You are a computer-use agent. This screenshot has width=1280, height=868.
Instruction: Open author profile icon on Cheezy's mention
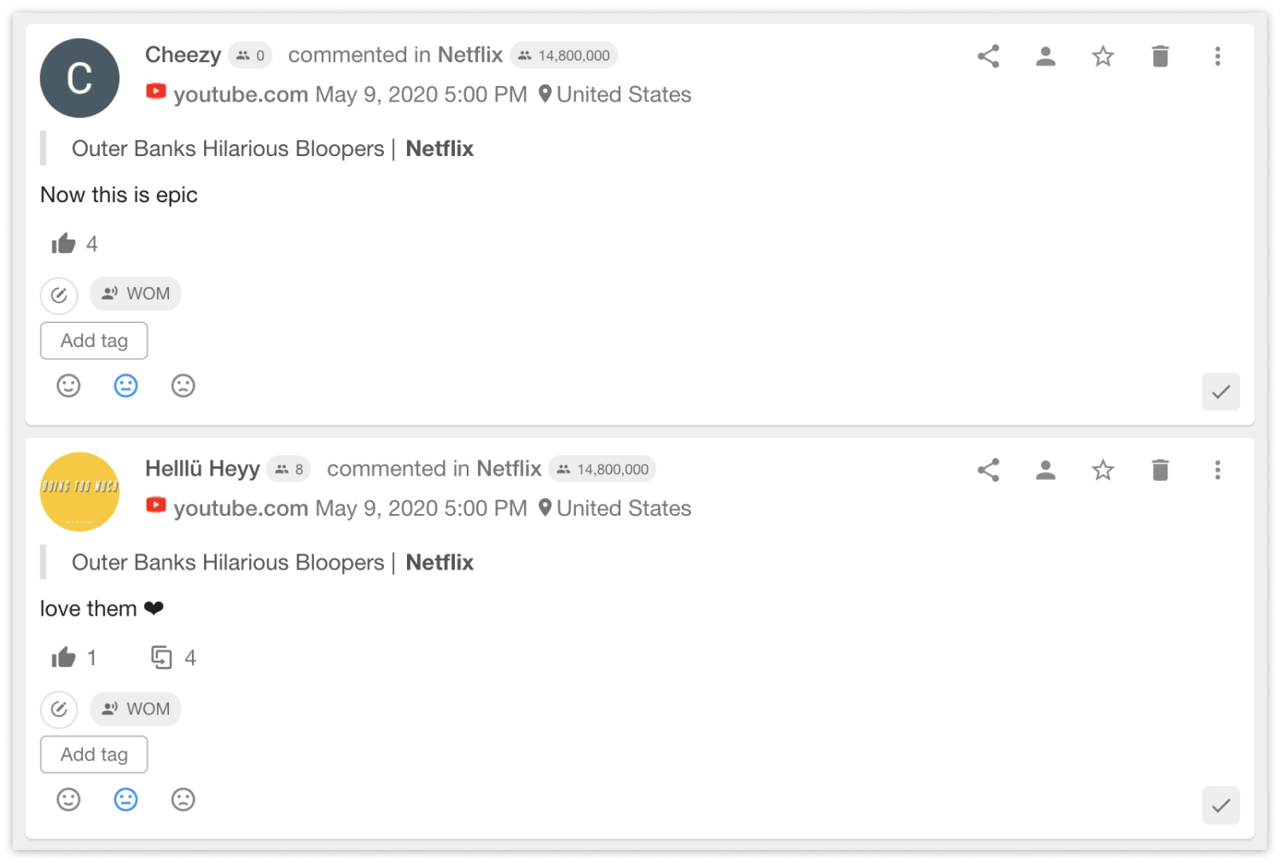(1046, 57)
